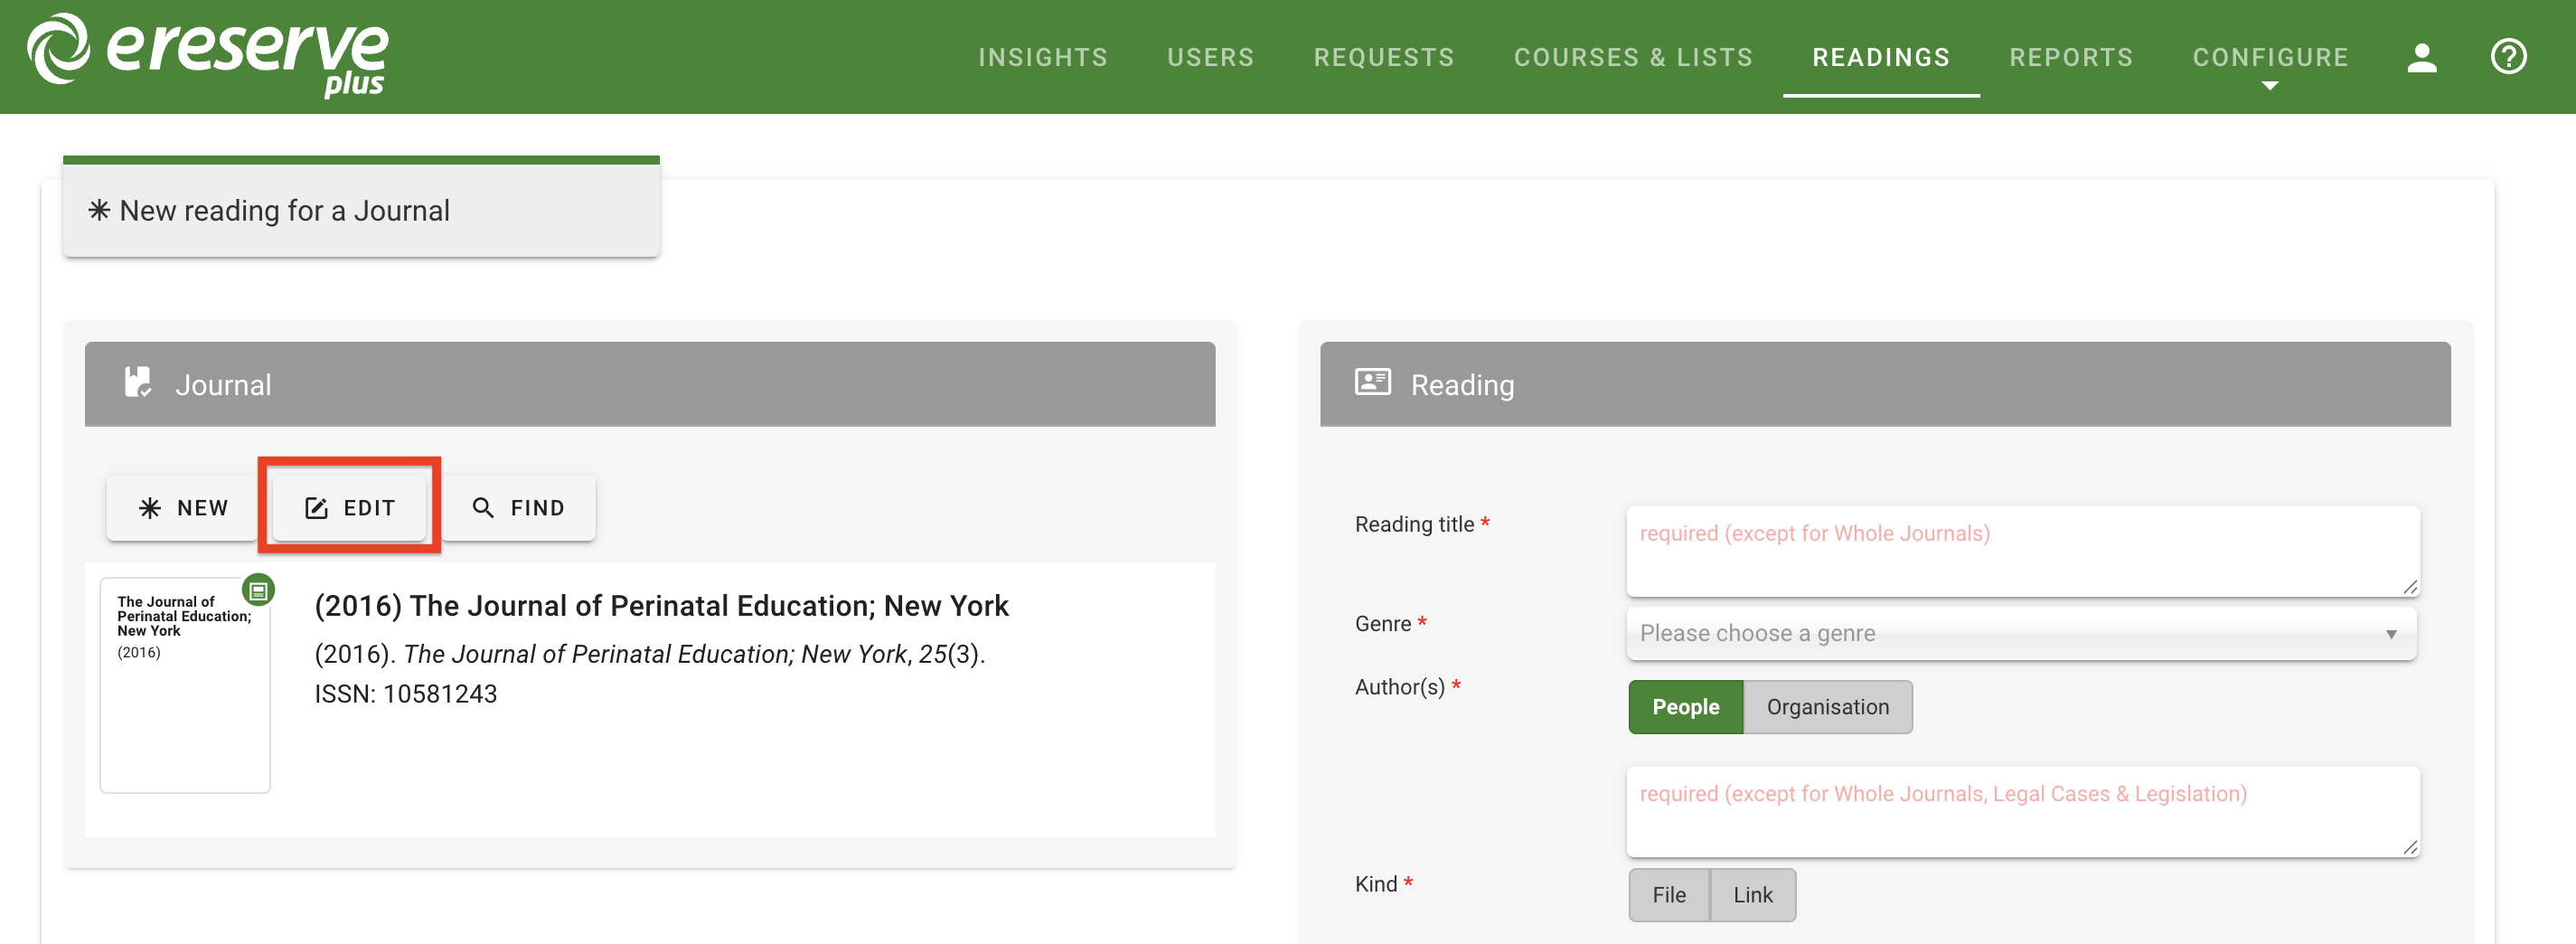The width and height of the screenshot is (2576, 944).
Task: Click the Journal of Perinatal Education cover thumbnail
Action: coord(185,690)
